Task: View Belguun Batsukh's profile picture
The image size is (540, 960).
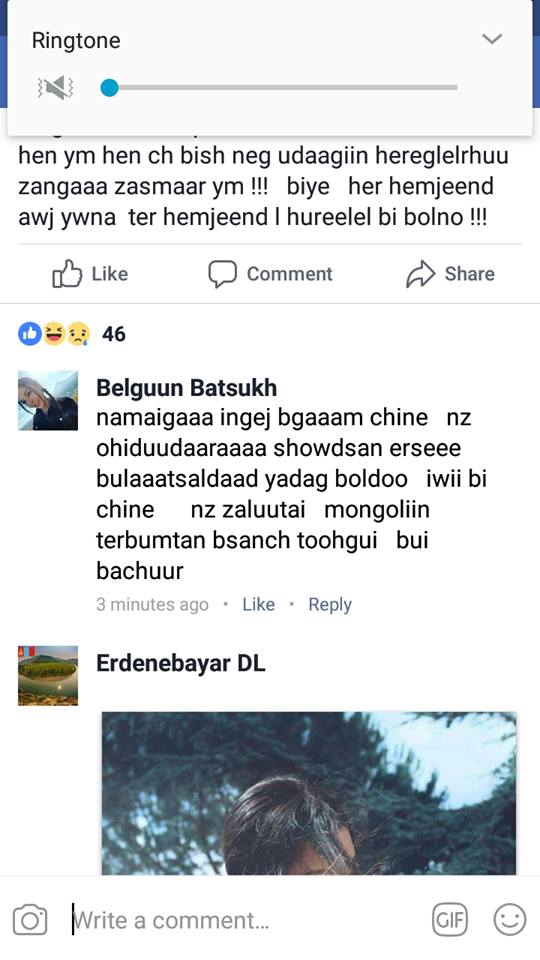Action: click(x=48, y=400)
